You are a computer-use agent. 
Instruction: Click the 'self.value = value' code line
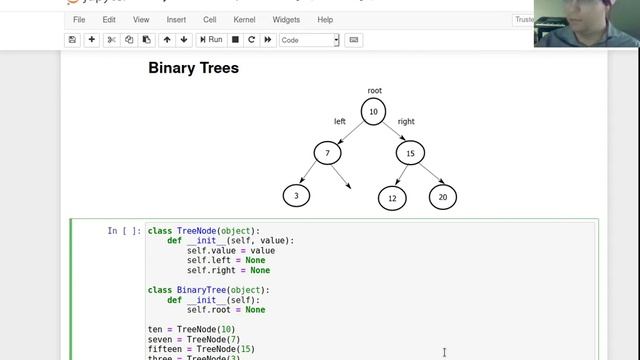[231, 251]
